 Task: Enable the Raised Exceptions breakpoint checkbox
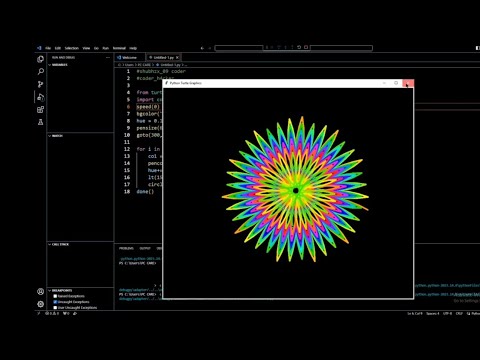(55, 296)
